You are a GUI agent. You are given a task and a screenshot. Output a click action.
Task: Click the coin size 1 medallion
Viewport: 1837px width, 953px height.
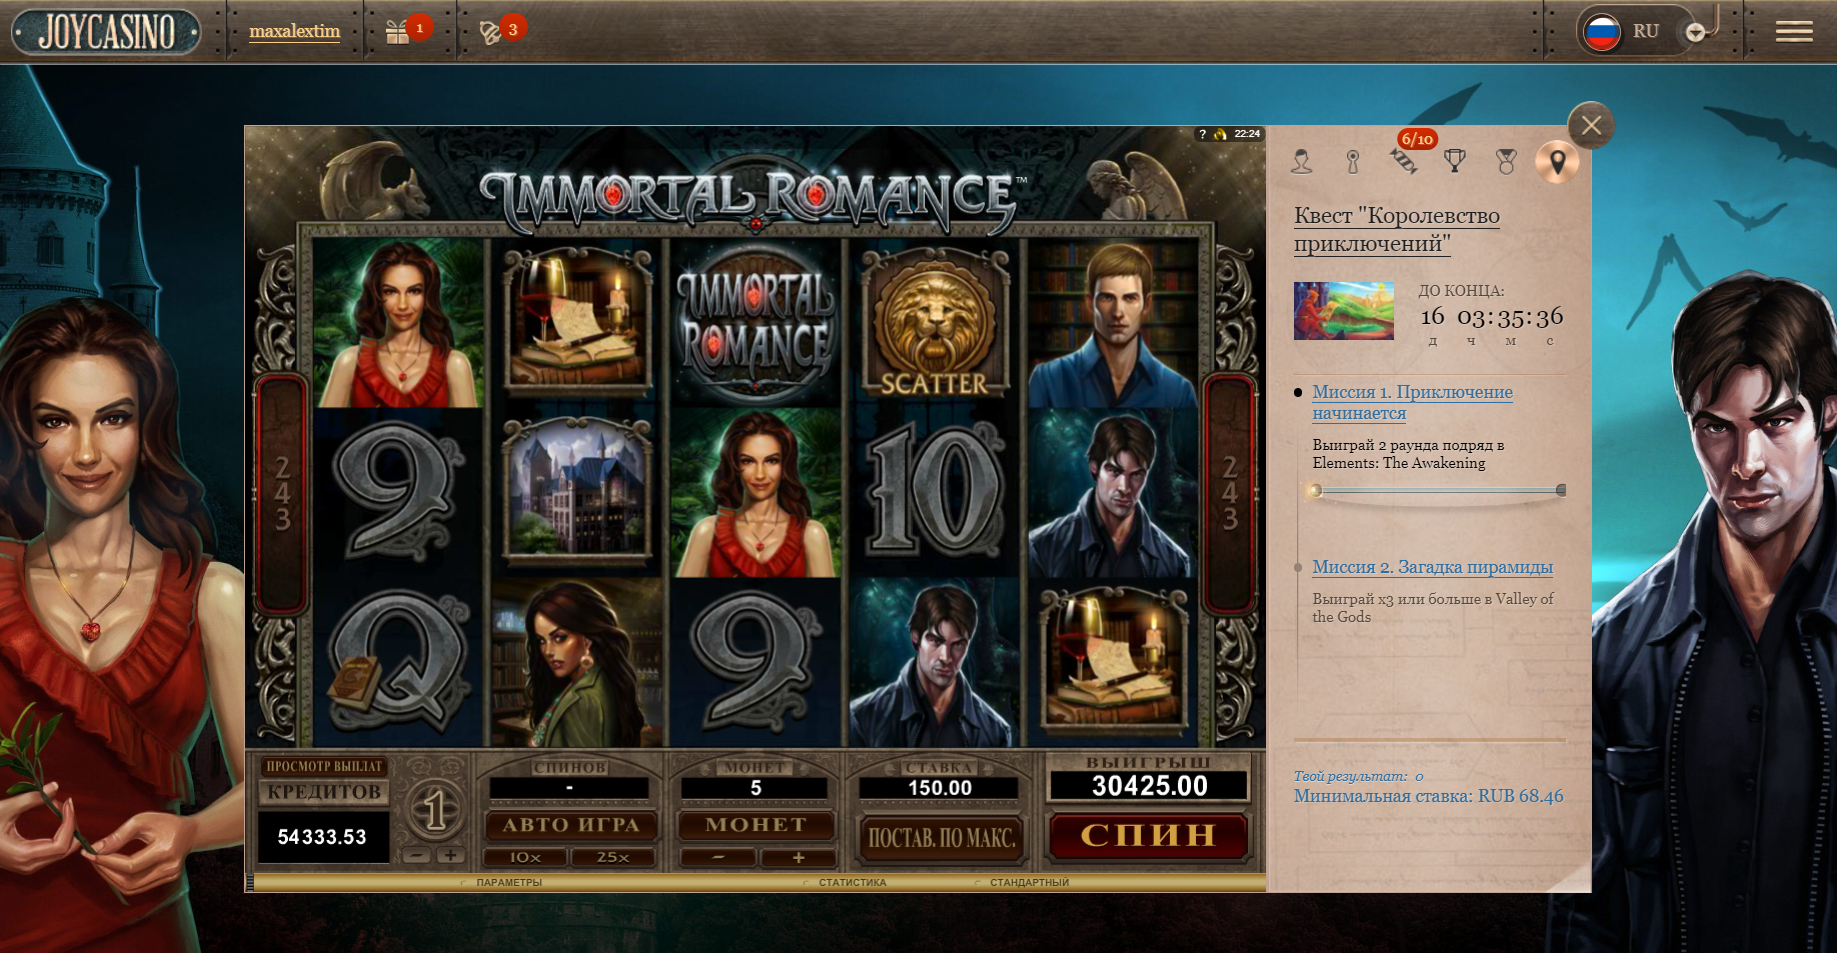[434, 811]
